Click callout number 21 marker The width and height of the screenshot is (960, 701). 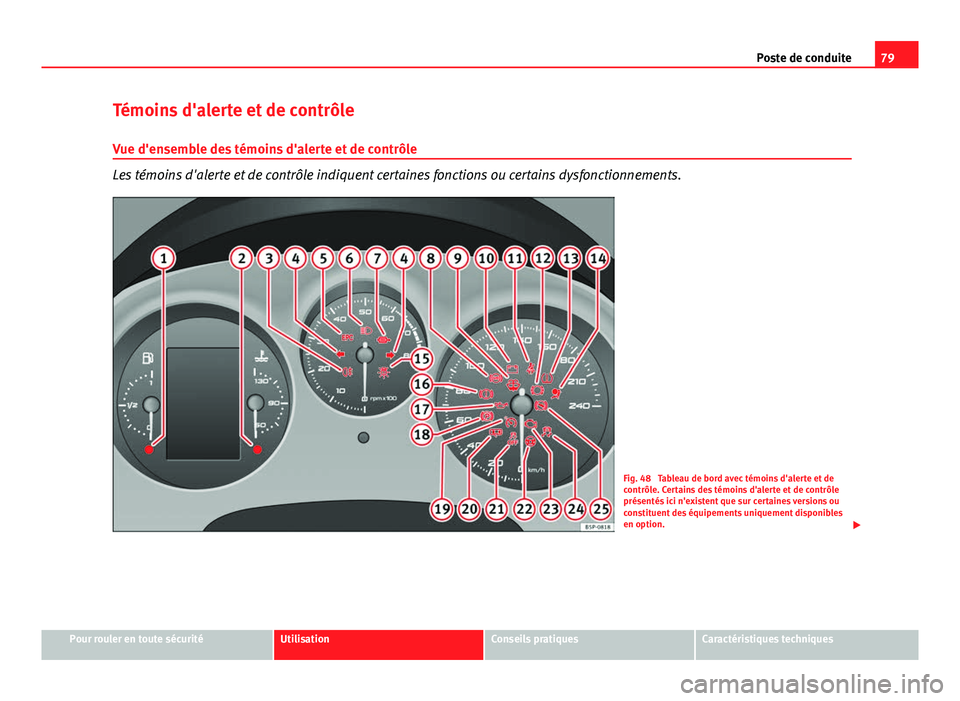click(x=497, y=509)
